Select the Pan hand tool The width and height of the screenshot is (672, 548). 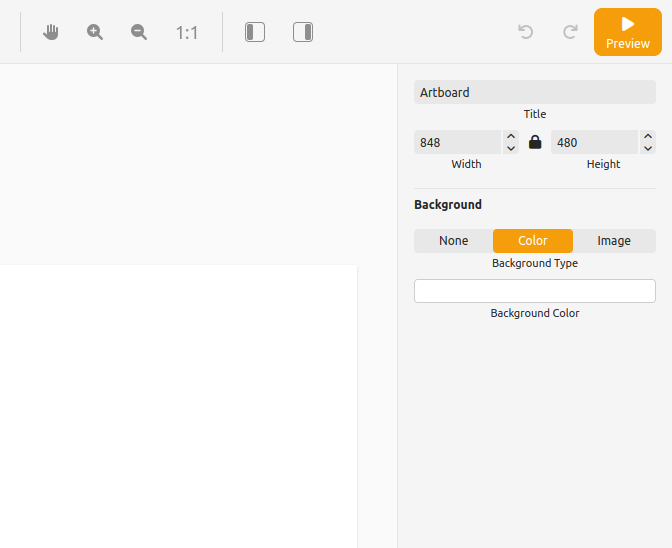coord(51,32)
